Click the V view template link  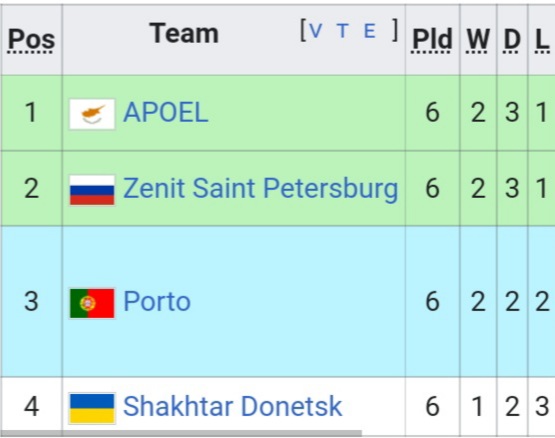(x=315, y=31)
